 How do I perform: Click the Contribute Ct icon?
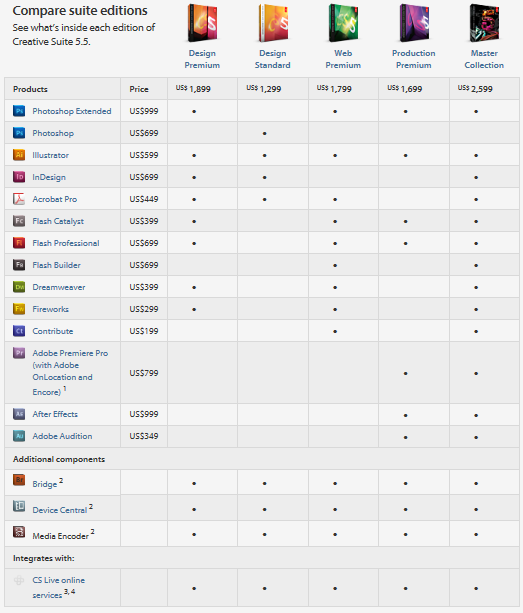point(19,331)
